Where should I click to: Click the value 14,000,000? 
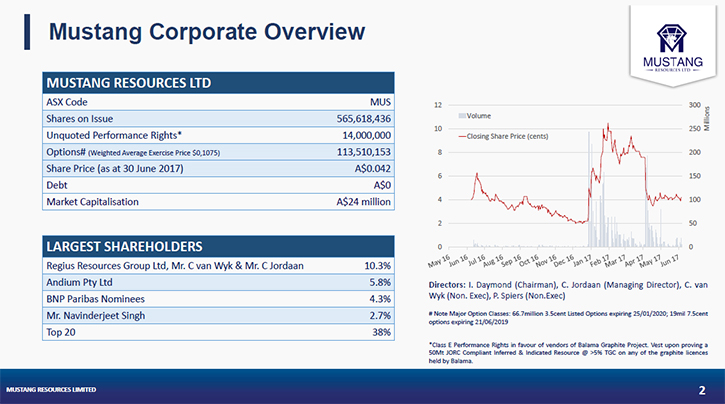(366, 135)
